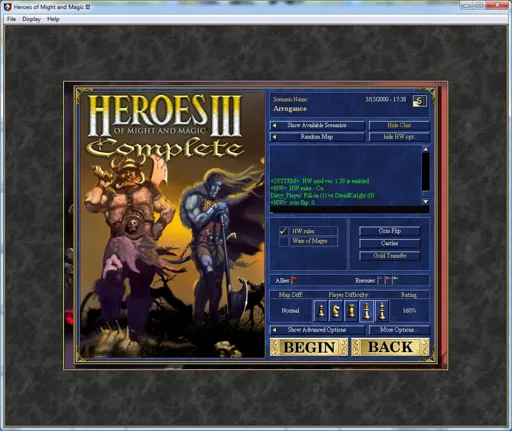Enable the Wars of Mages checkbox

[284, 241]
